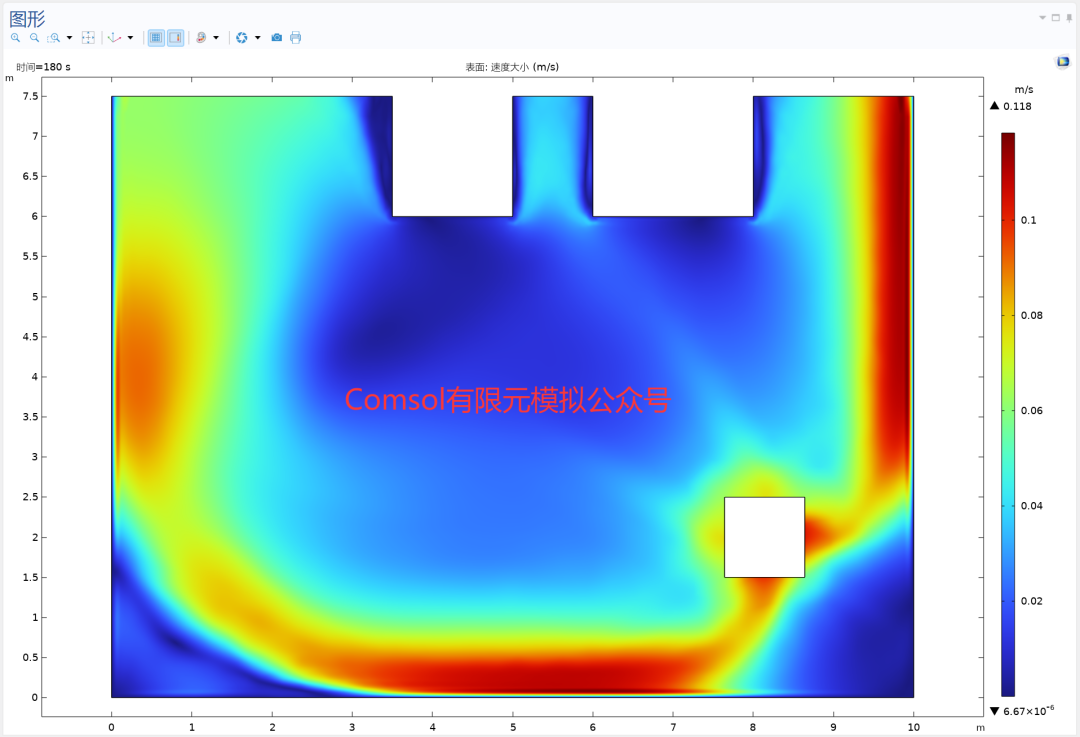The image size is (1080, 737).
Task: Click the Zoom Out magnifier icon
Action: 34,38
